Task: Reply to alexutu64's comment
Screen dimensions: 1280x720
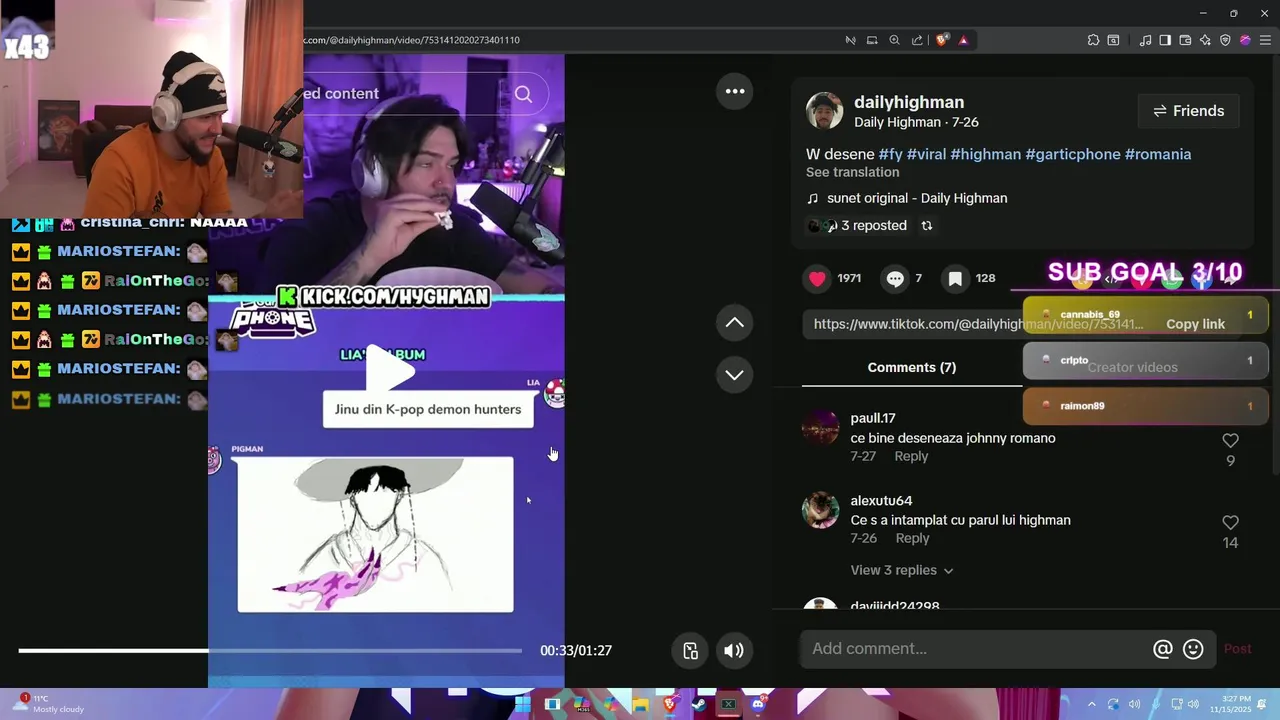Action: pyautogui.click(x=912, y=538)
